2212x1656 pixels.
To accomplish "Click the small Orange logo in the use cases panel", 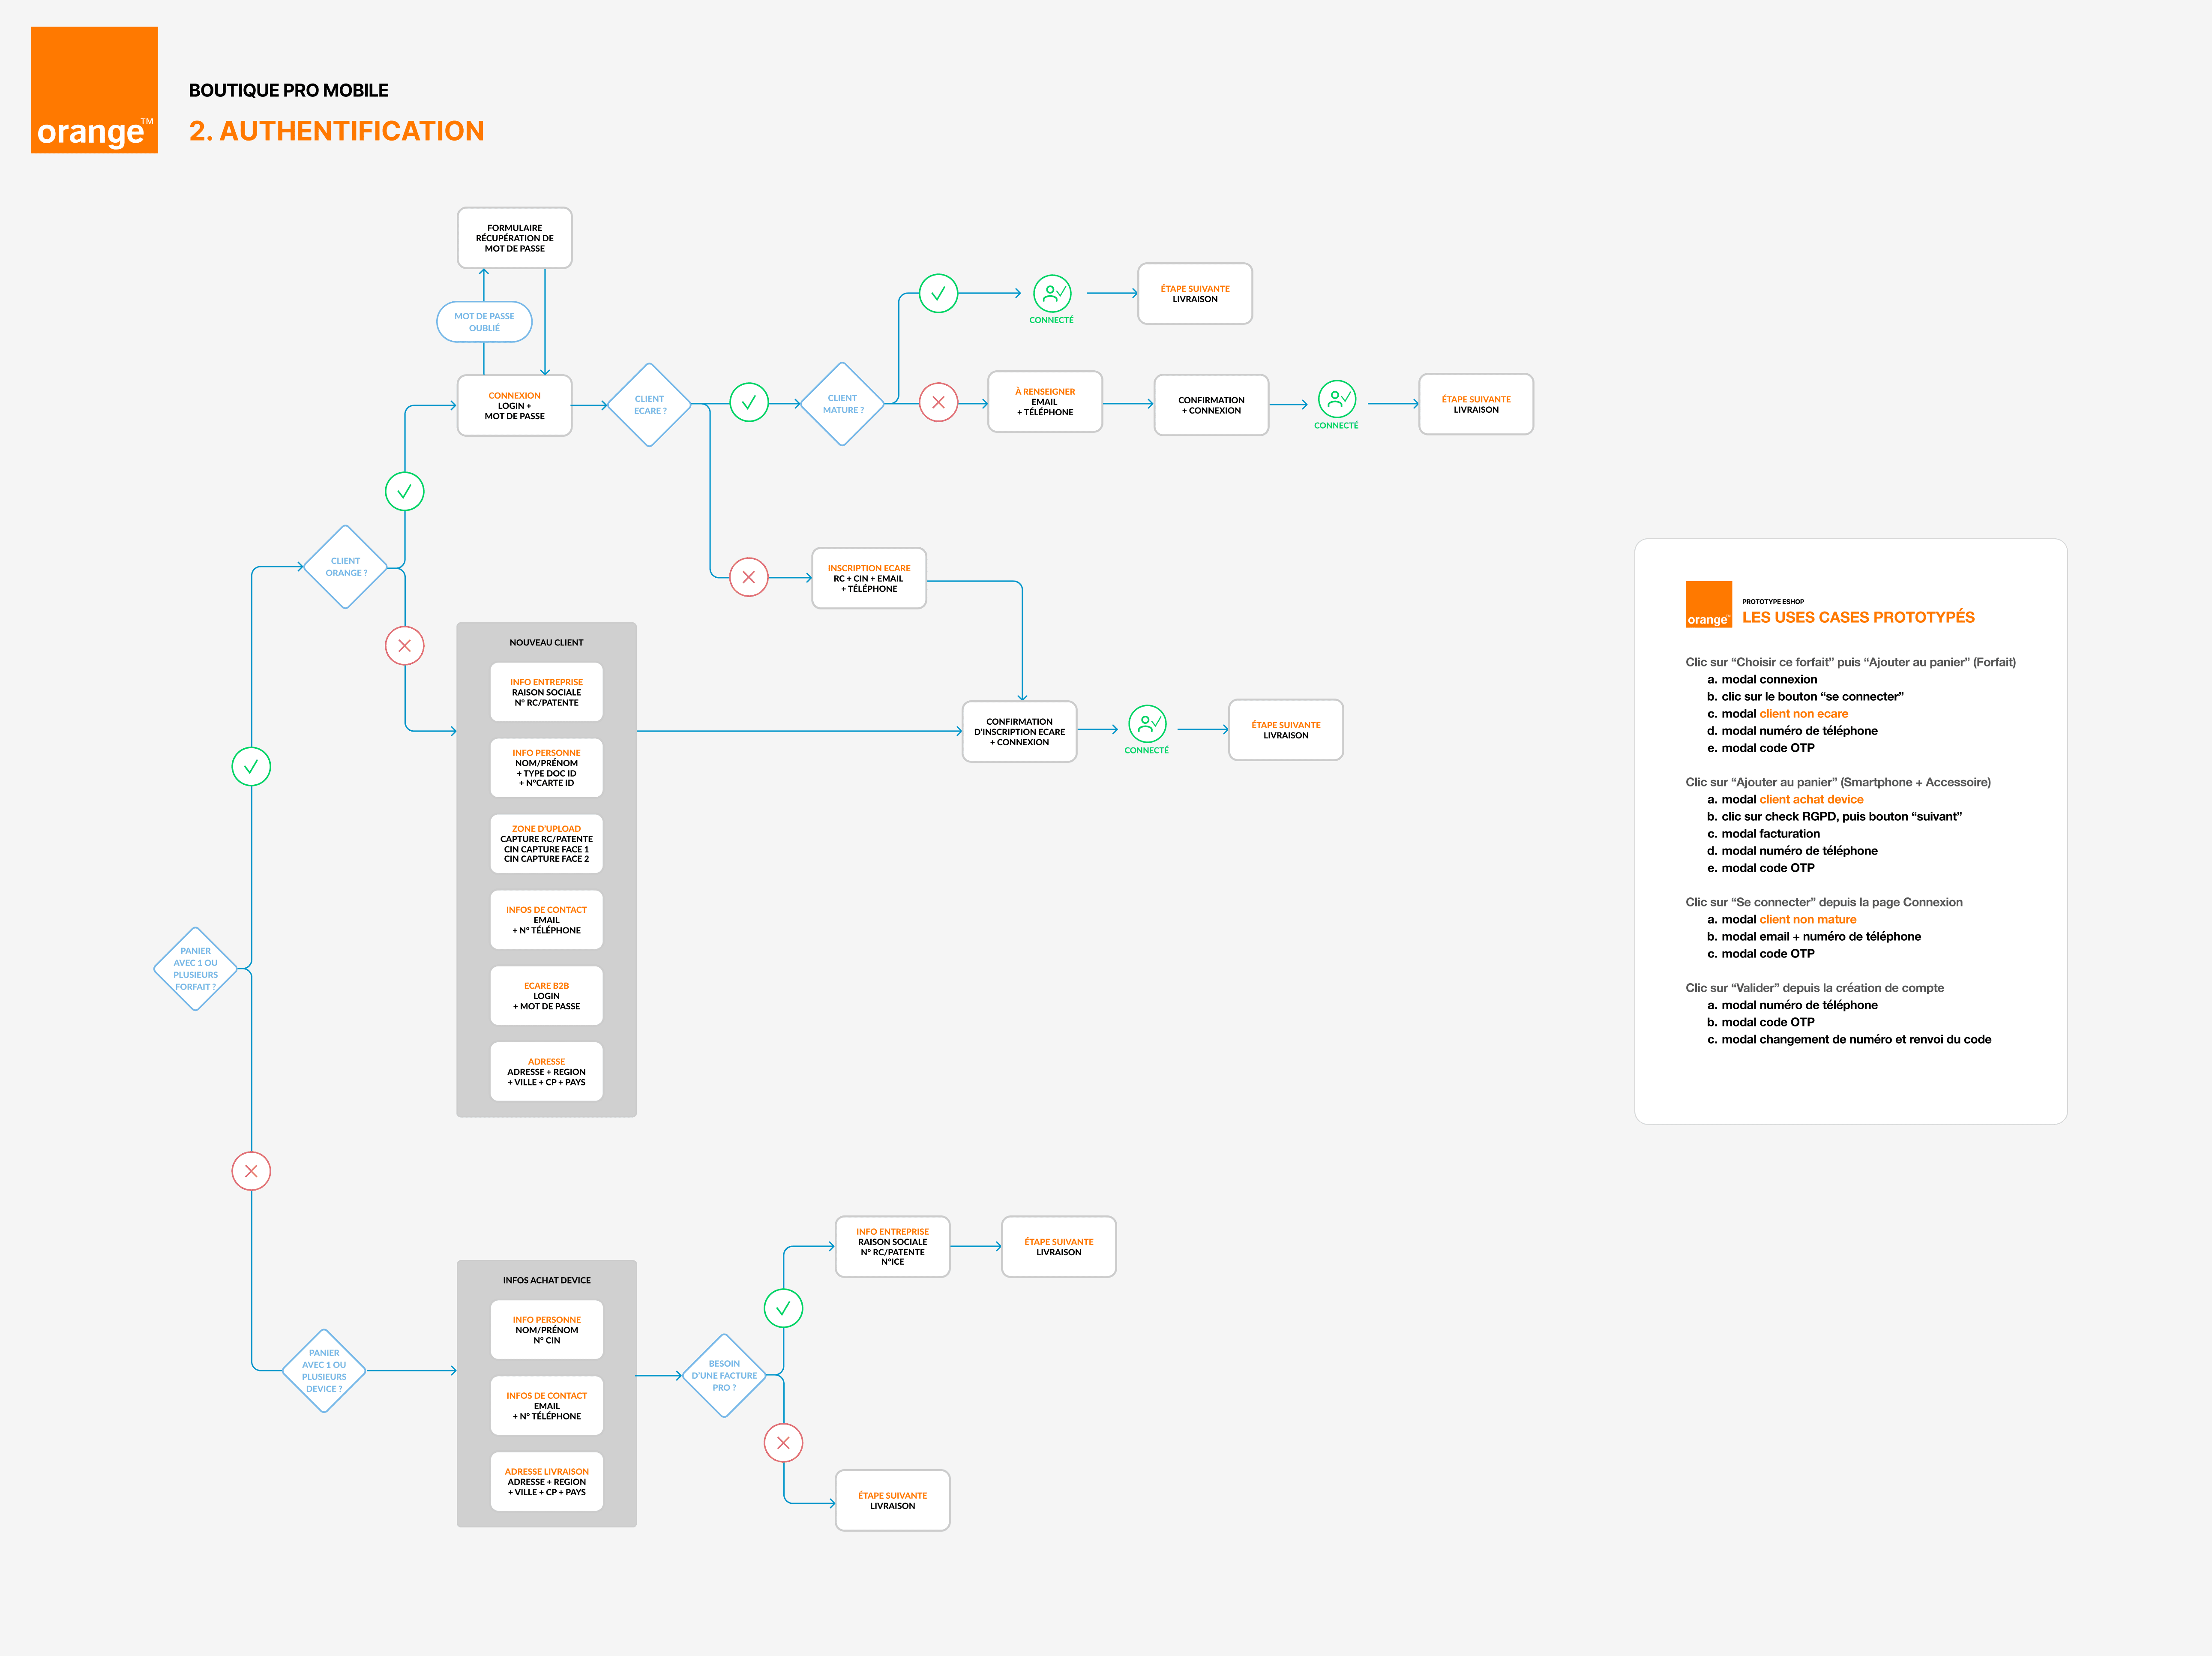I will (x=1708, y=604).
